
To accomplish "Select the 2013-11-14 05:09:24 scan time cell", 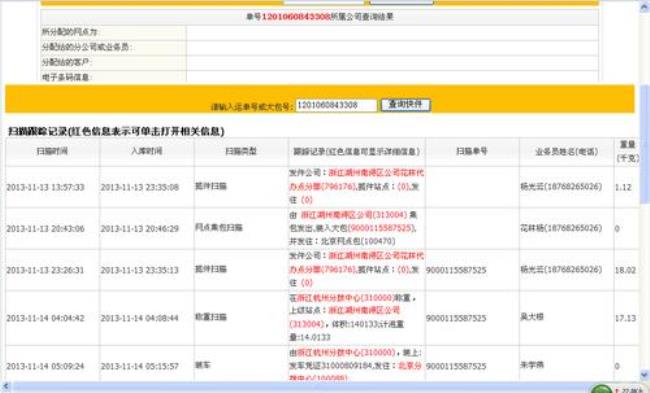I will tap(45, 366).
